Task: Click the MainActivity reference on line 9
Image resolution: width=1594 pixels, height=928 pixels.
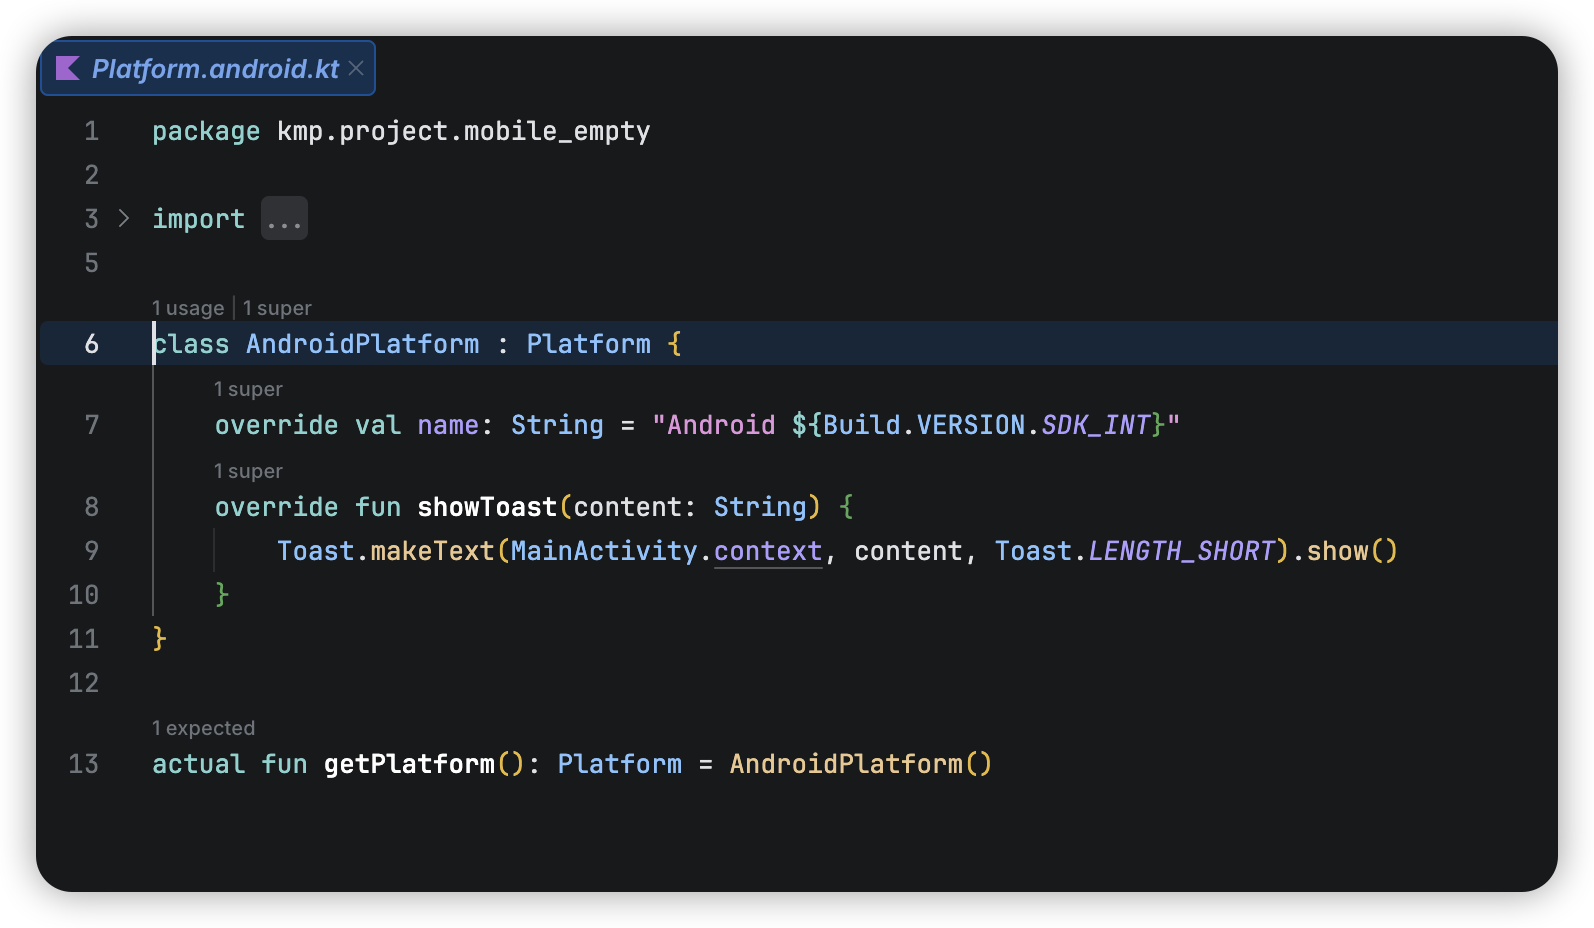Action: [x=603, y=551]
